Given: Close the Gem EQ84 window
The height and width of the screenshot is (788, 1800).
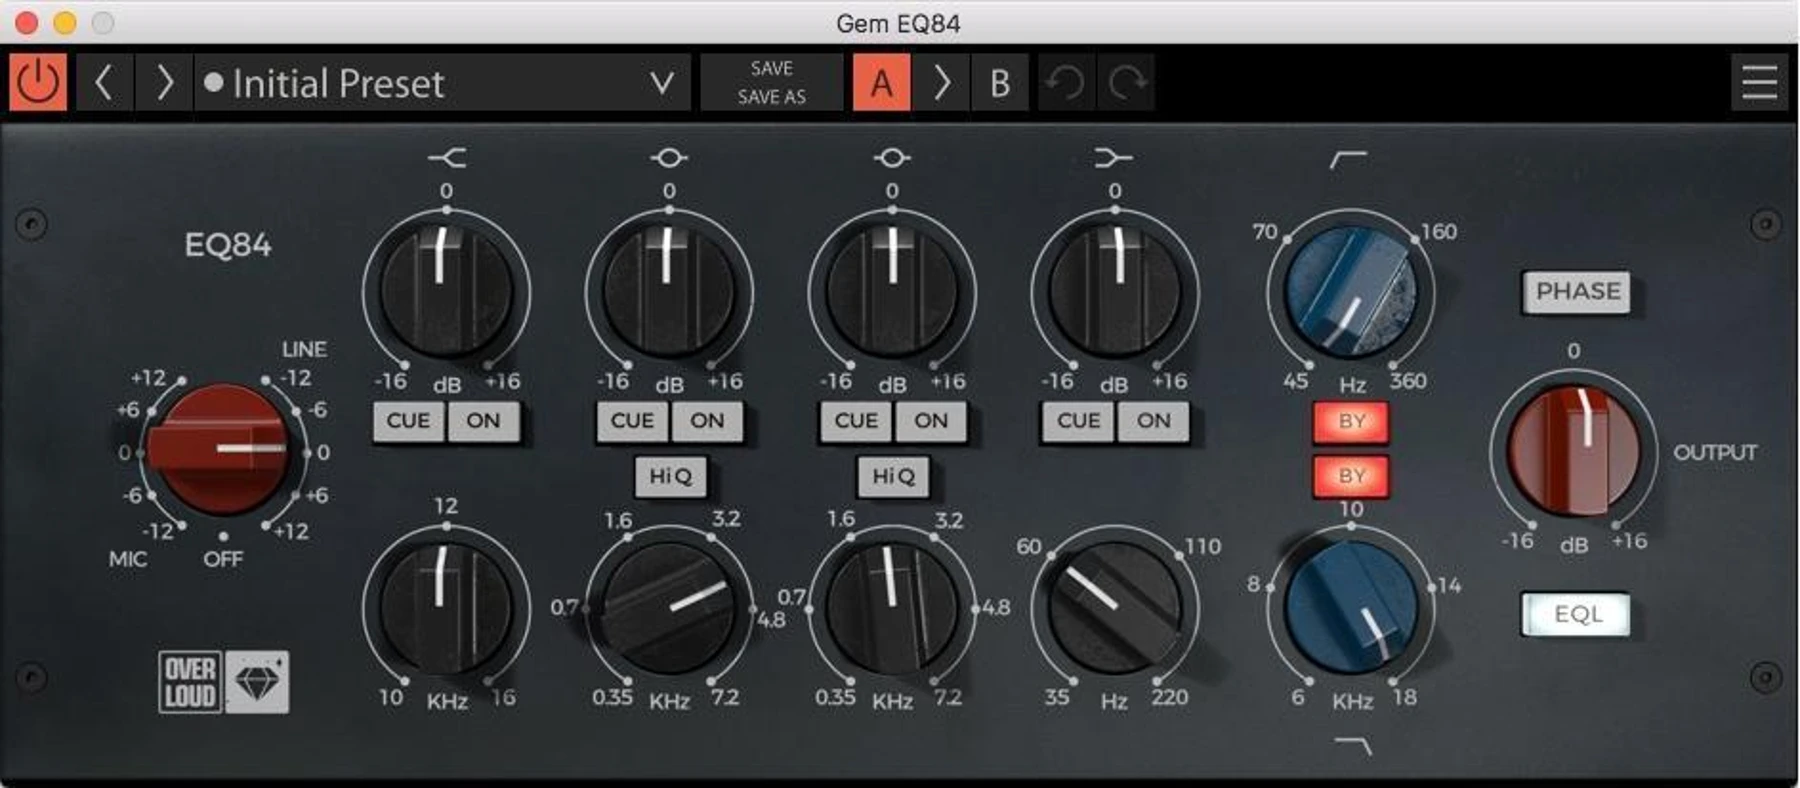Looking at the screenshot, I should click(27, 22).
